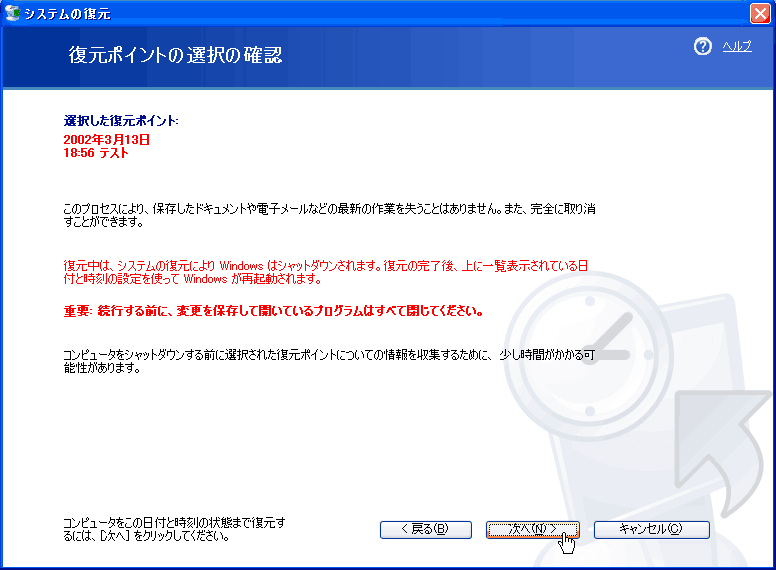Click the restore point text 18:56 テスト
The height and width of the screenshot is (570, 776).
coord(96,153)
